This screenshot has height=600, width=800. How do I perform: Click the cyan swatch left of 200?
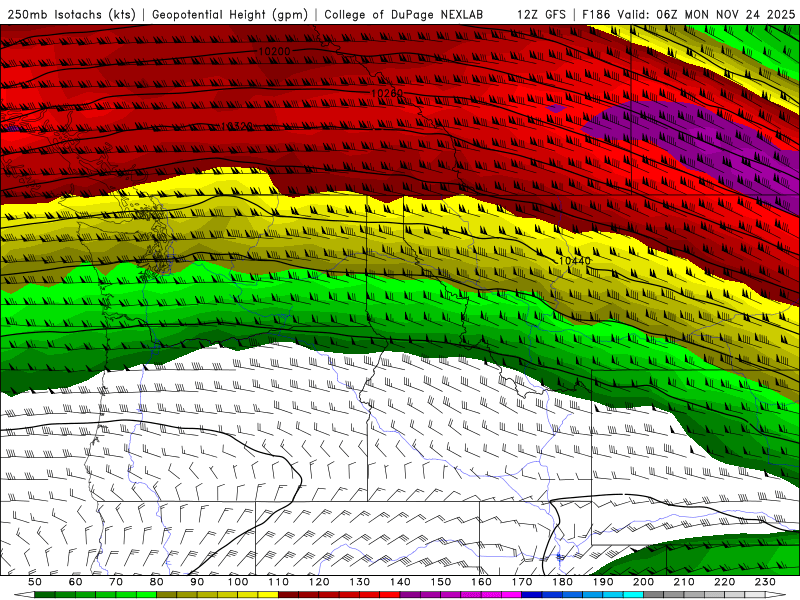click(633, 595)
